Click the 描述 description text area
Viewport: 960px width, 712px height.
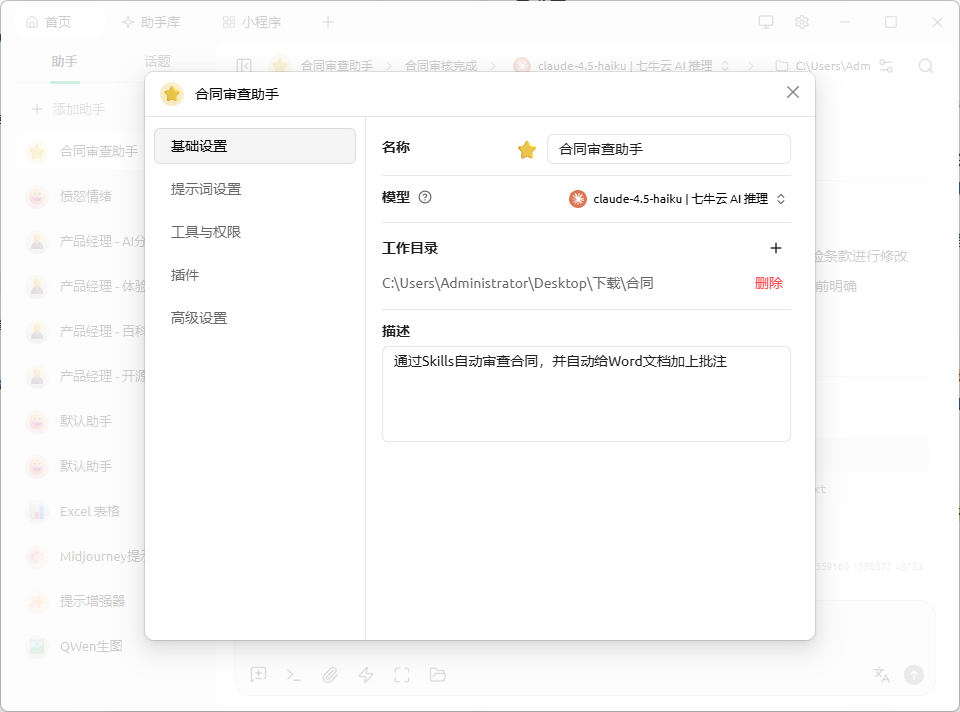[x=586, y=394]
